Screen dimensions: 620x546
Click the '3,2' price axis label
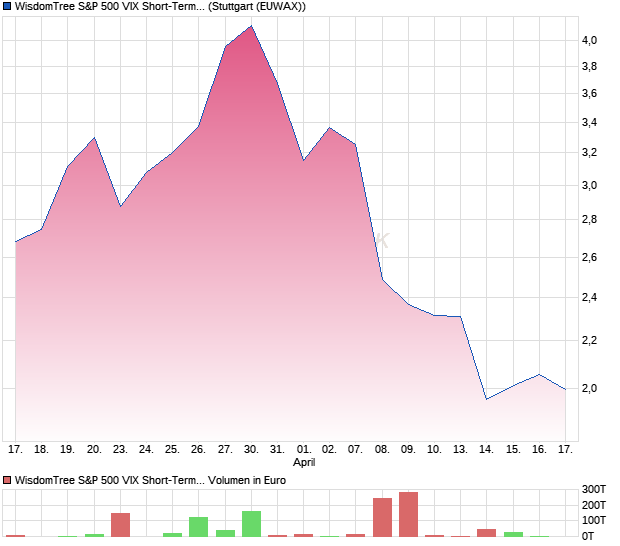pos(589,153)
